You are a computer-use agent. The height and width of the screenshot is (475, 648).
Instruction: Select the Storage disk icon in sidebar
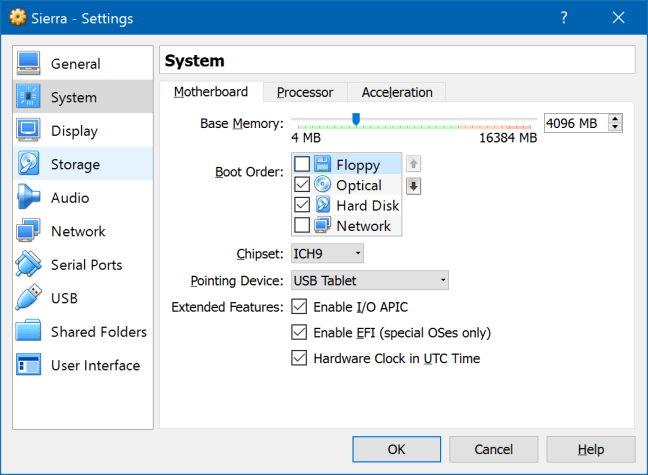[x=28, y=164]
